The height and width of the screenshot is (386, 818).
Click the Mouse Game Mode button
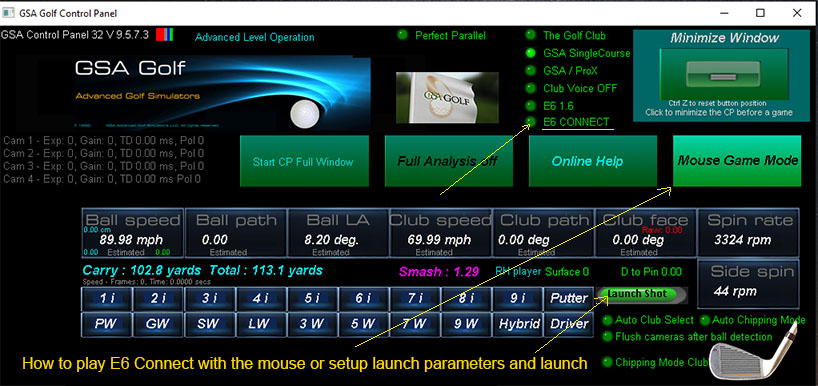[x=737, y=161]
